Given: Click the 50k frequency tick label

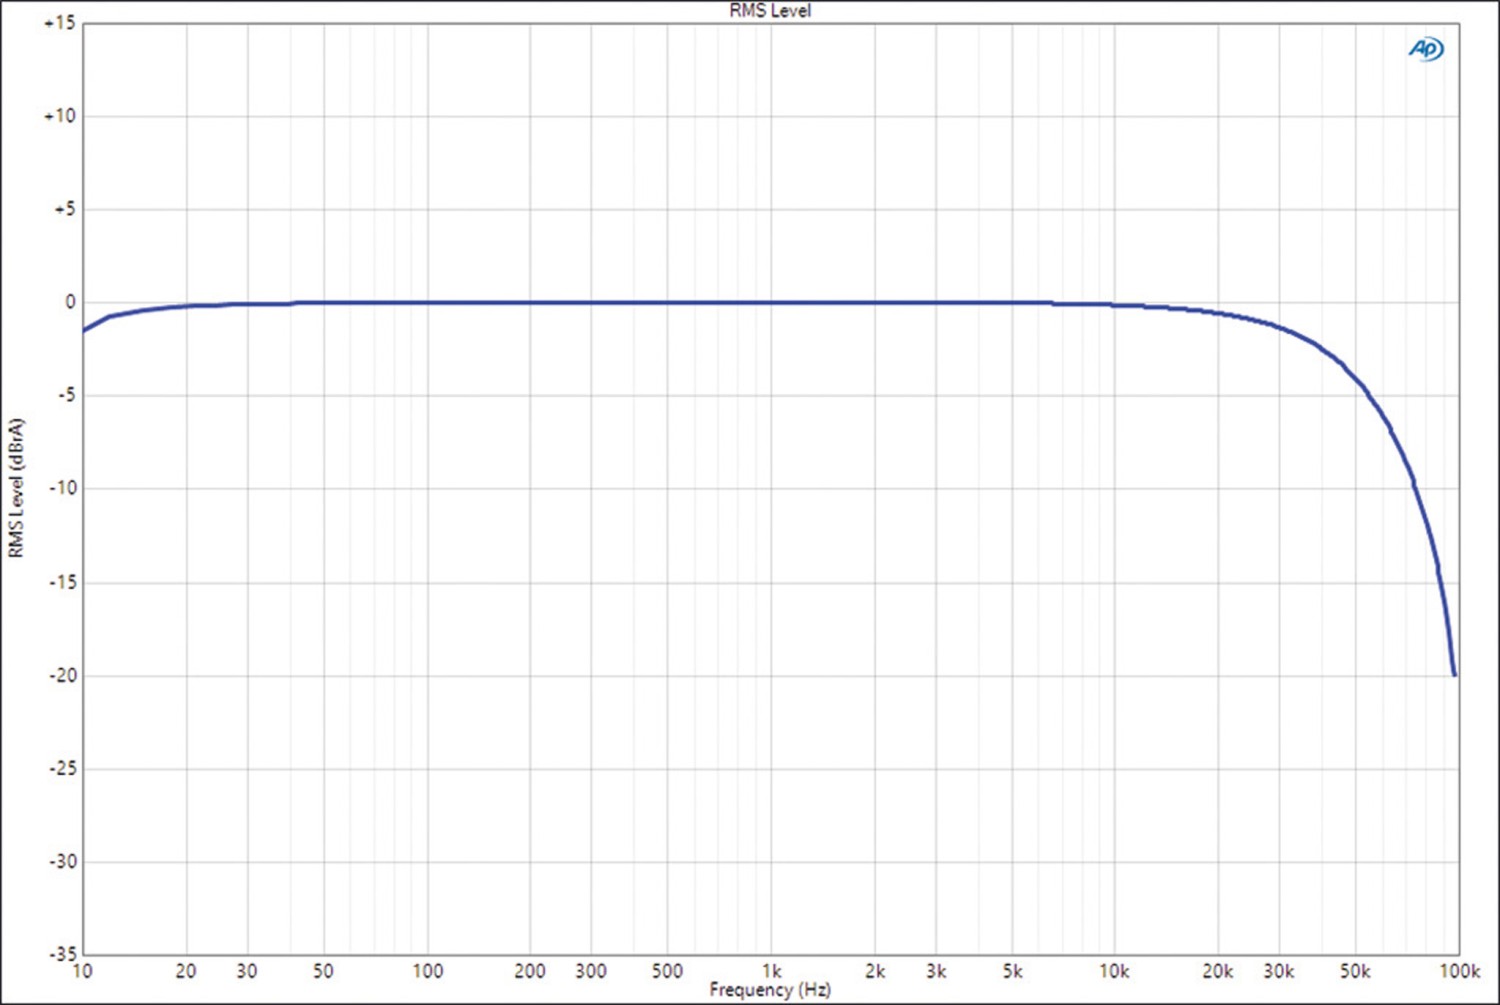Looking at the screenshot, I should (1355, 971).
